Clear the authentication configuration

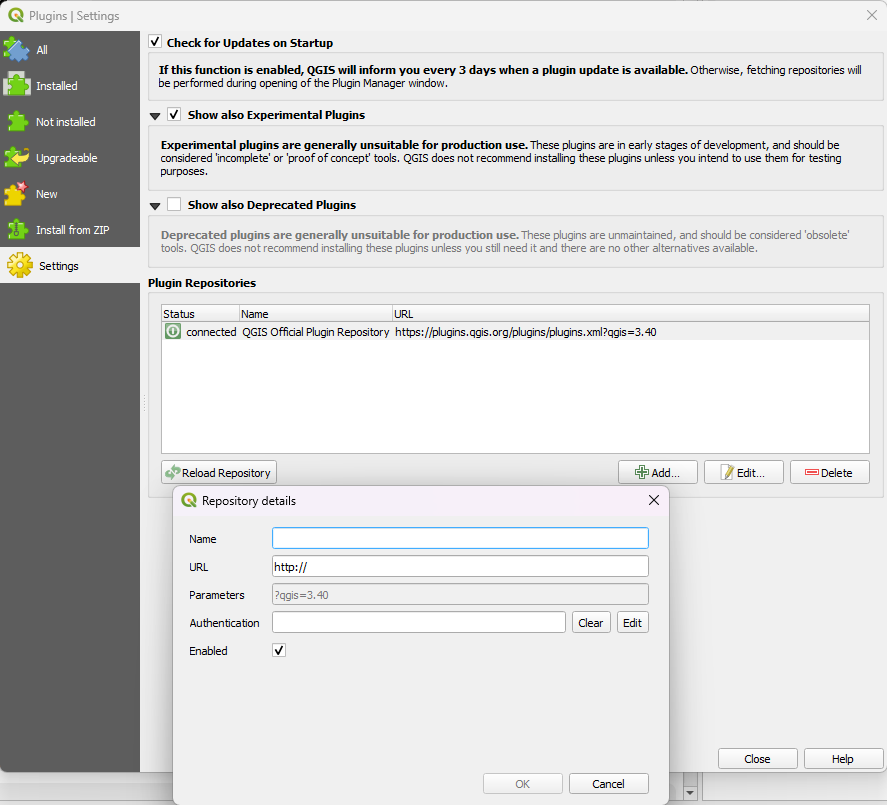point(591,622)
